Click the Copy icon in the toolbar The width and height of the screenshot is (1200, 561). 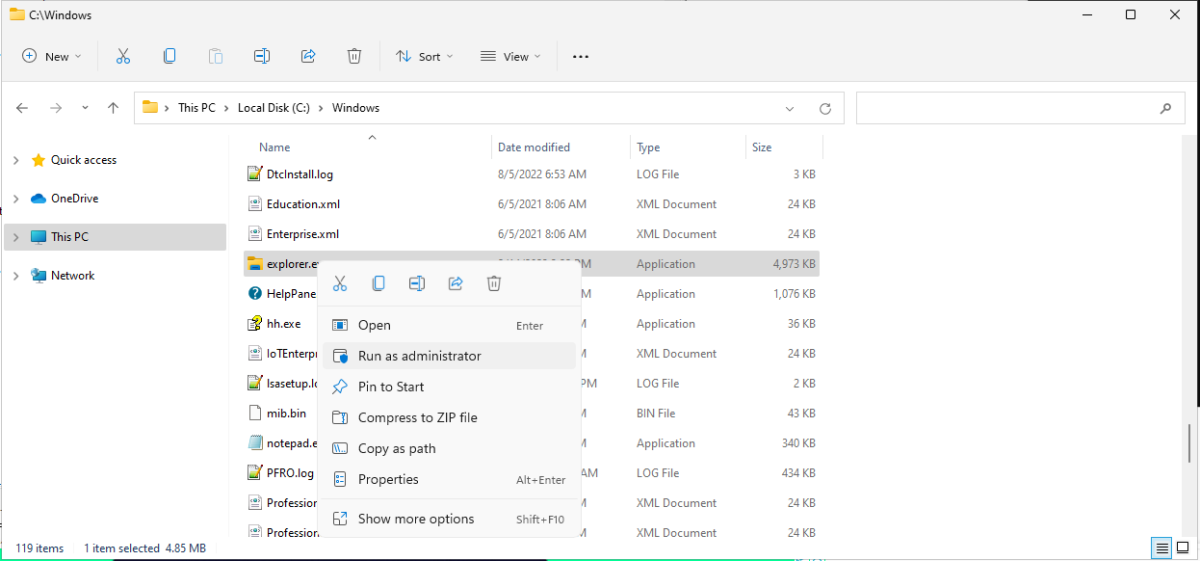point(169,57)
